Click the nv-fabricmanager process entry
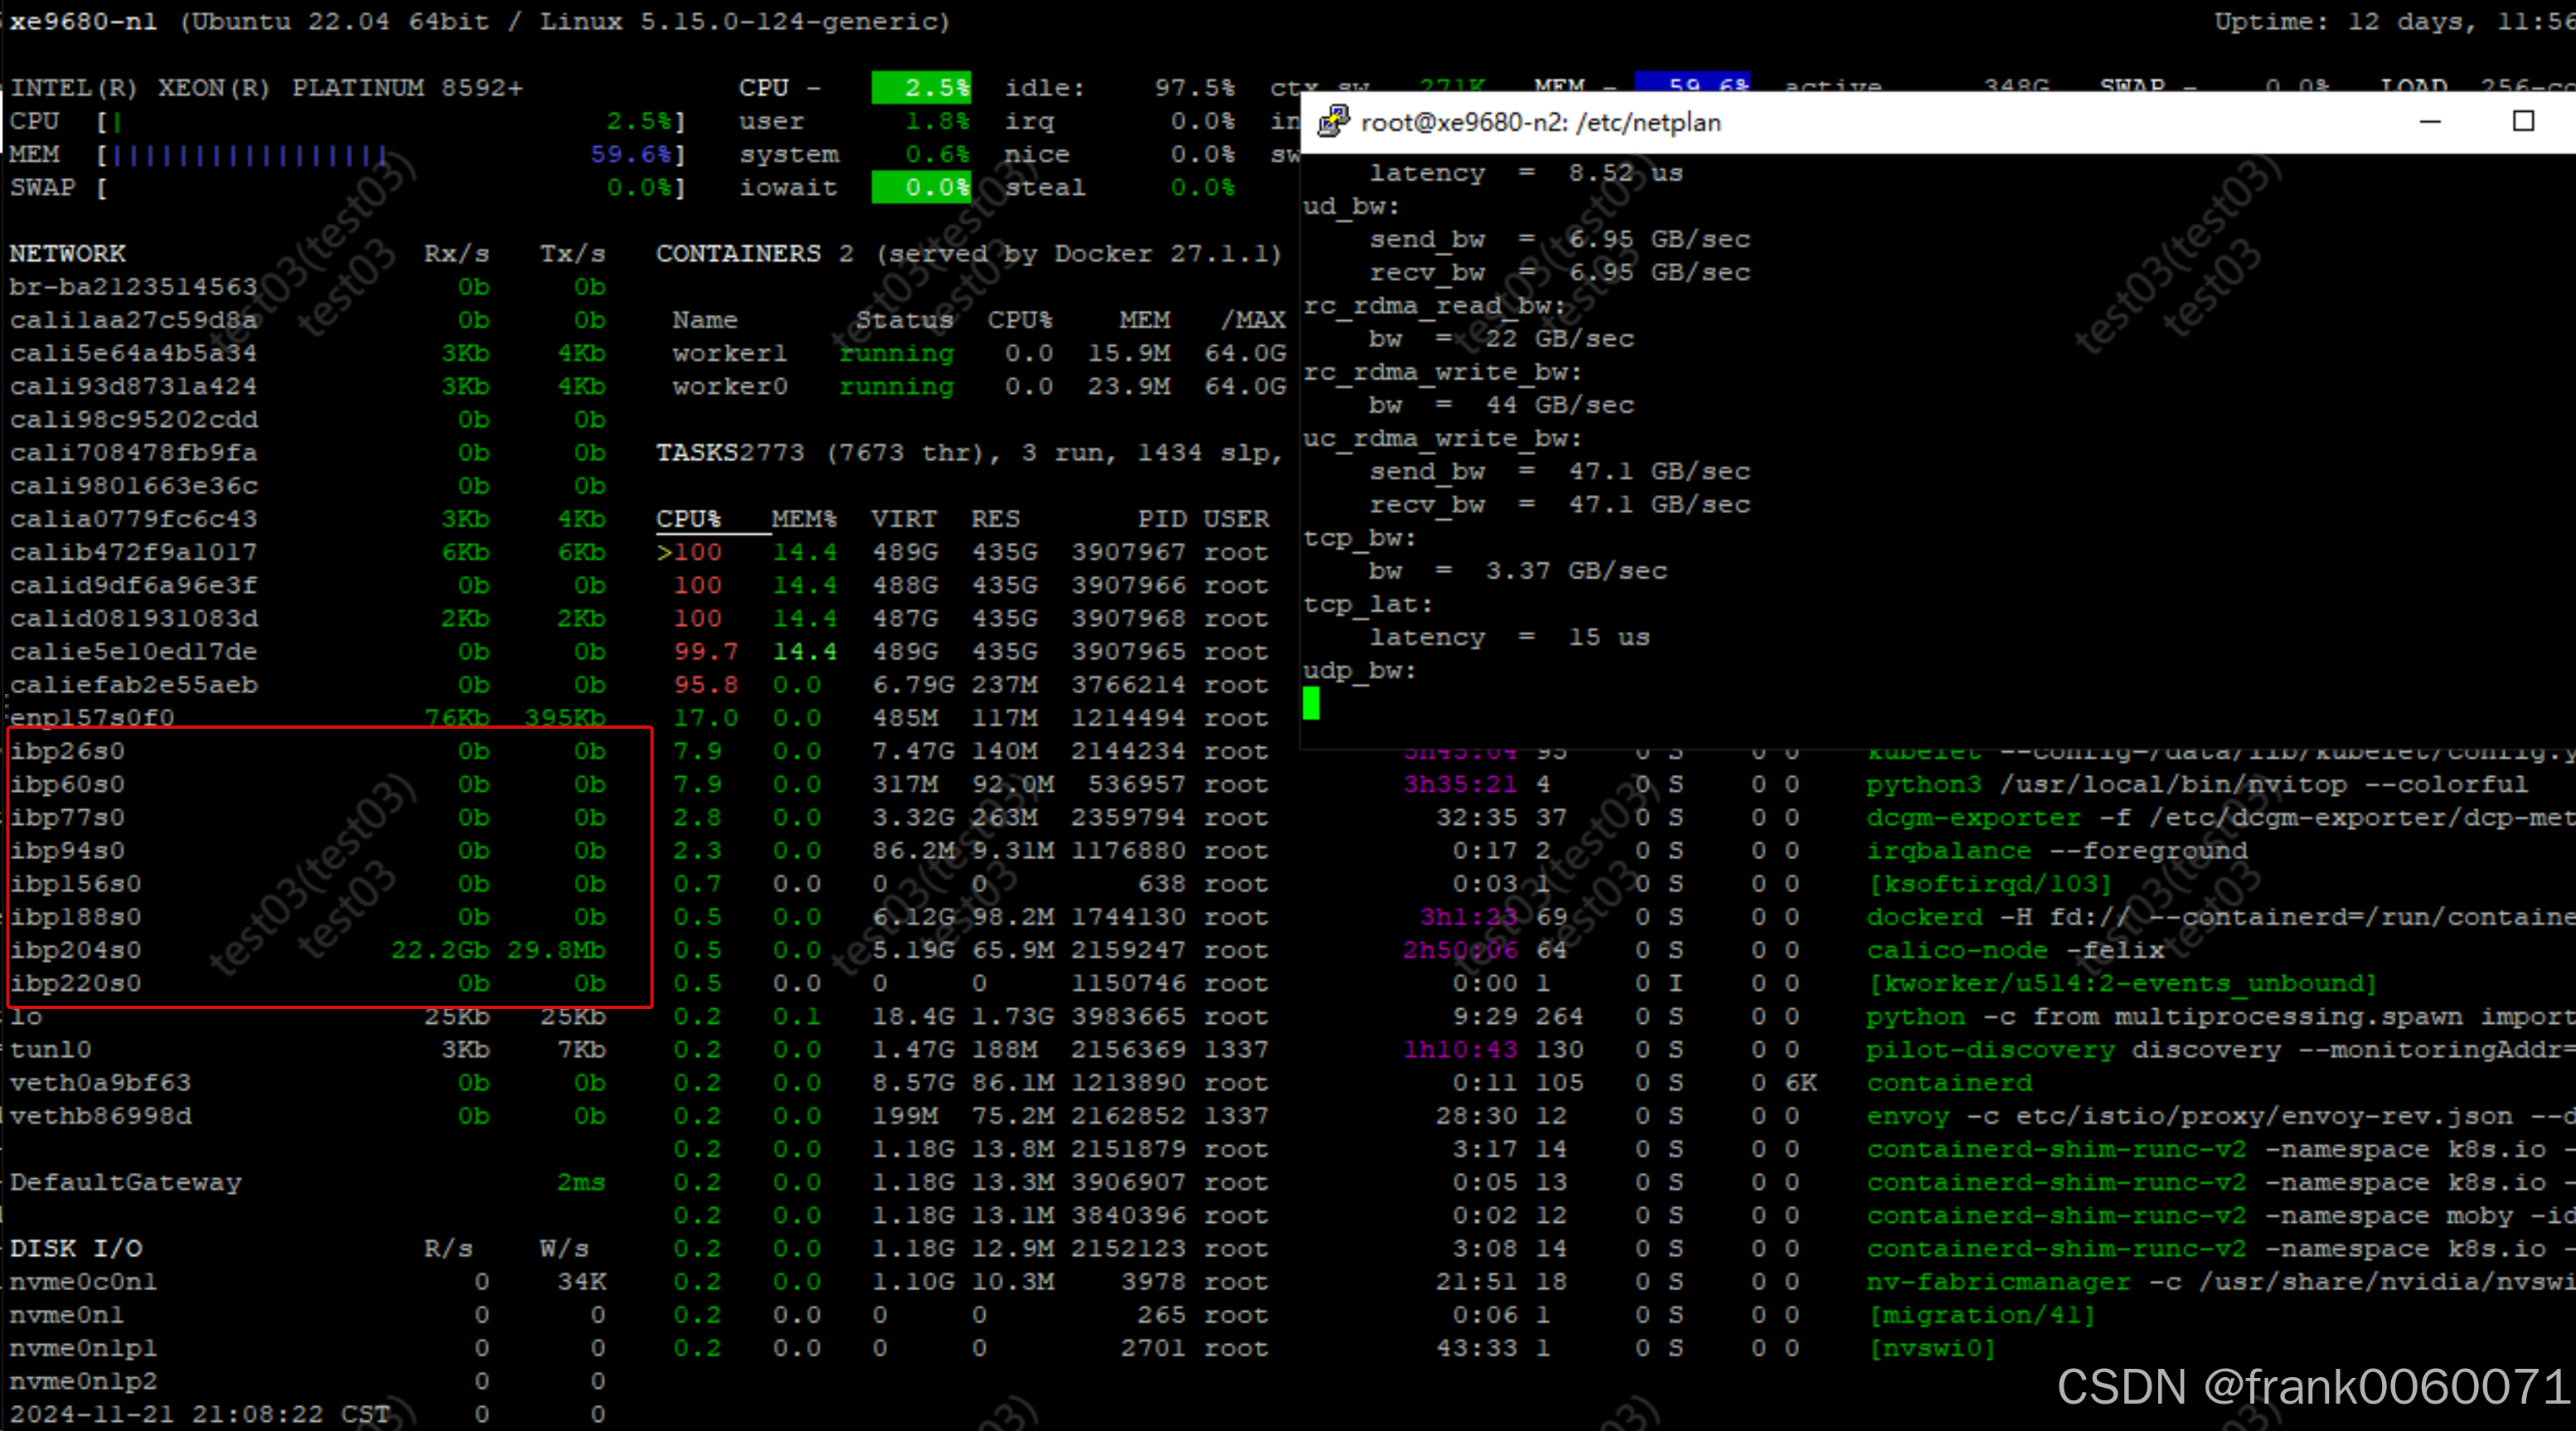Screen dimensions: 2576x1431 (x=1997, y=1282)
